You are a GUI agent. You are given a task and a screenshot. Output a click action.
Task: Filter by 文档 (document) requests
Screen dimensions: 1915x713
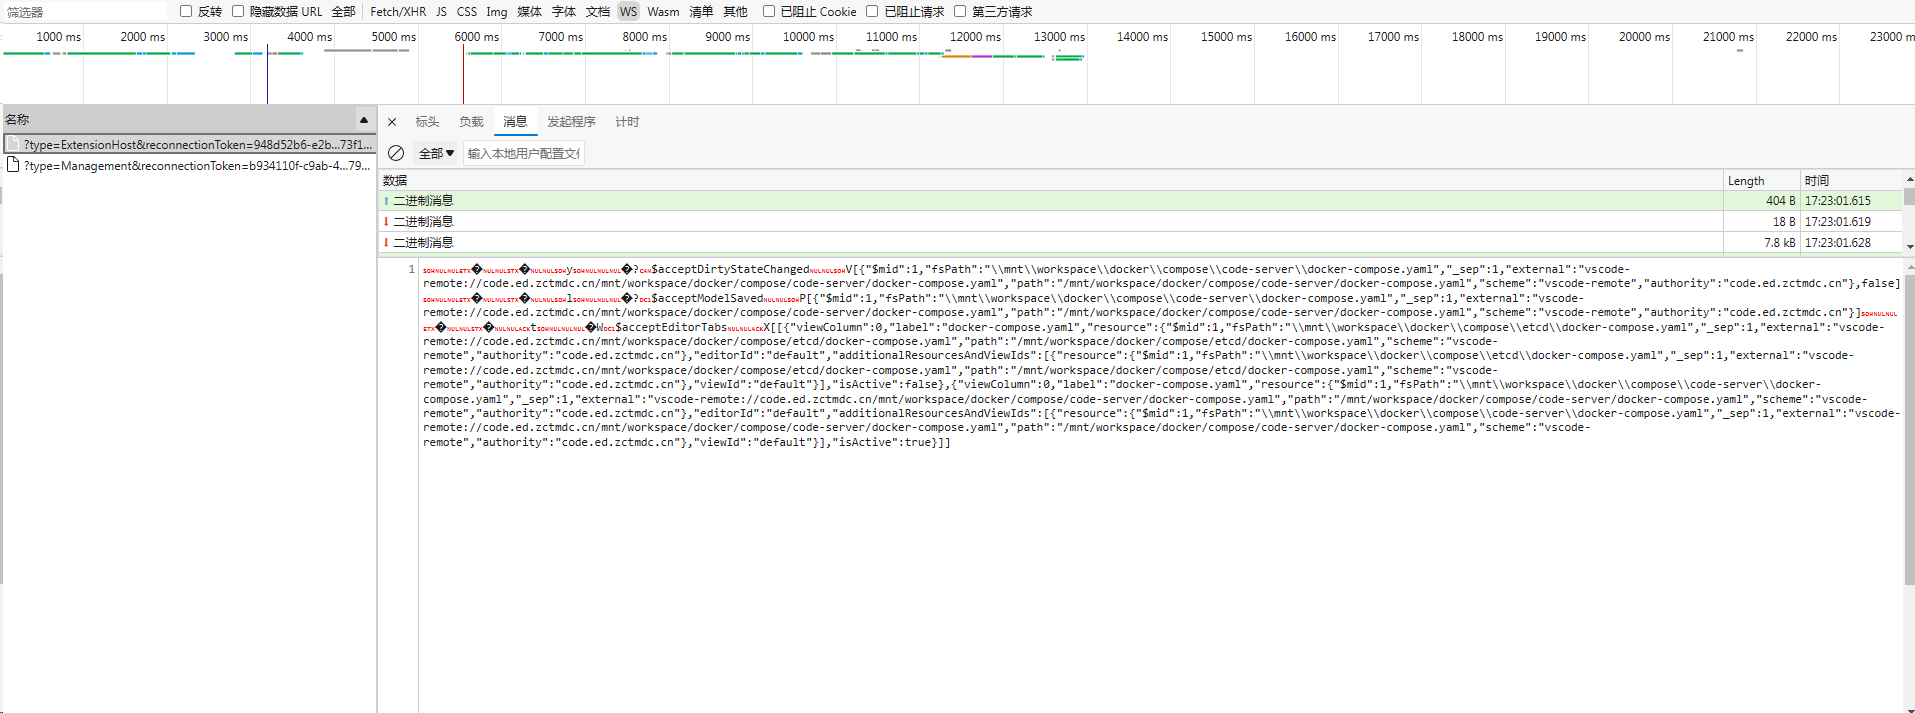click(598, 12)
